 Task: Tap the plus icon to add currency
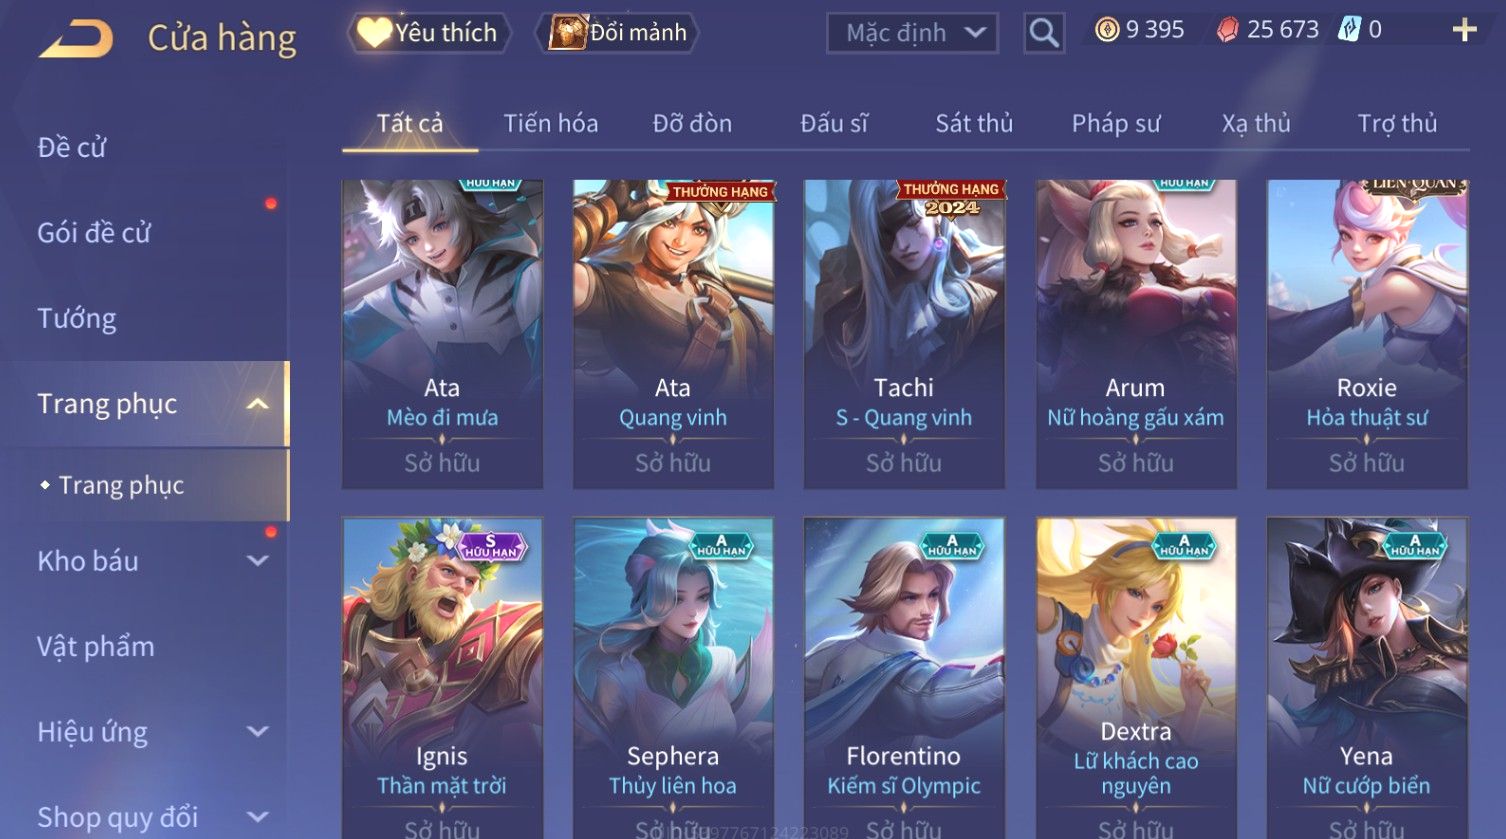point(1464,30)
